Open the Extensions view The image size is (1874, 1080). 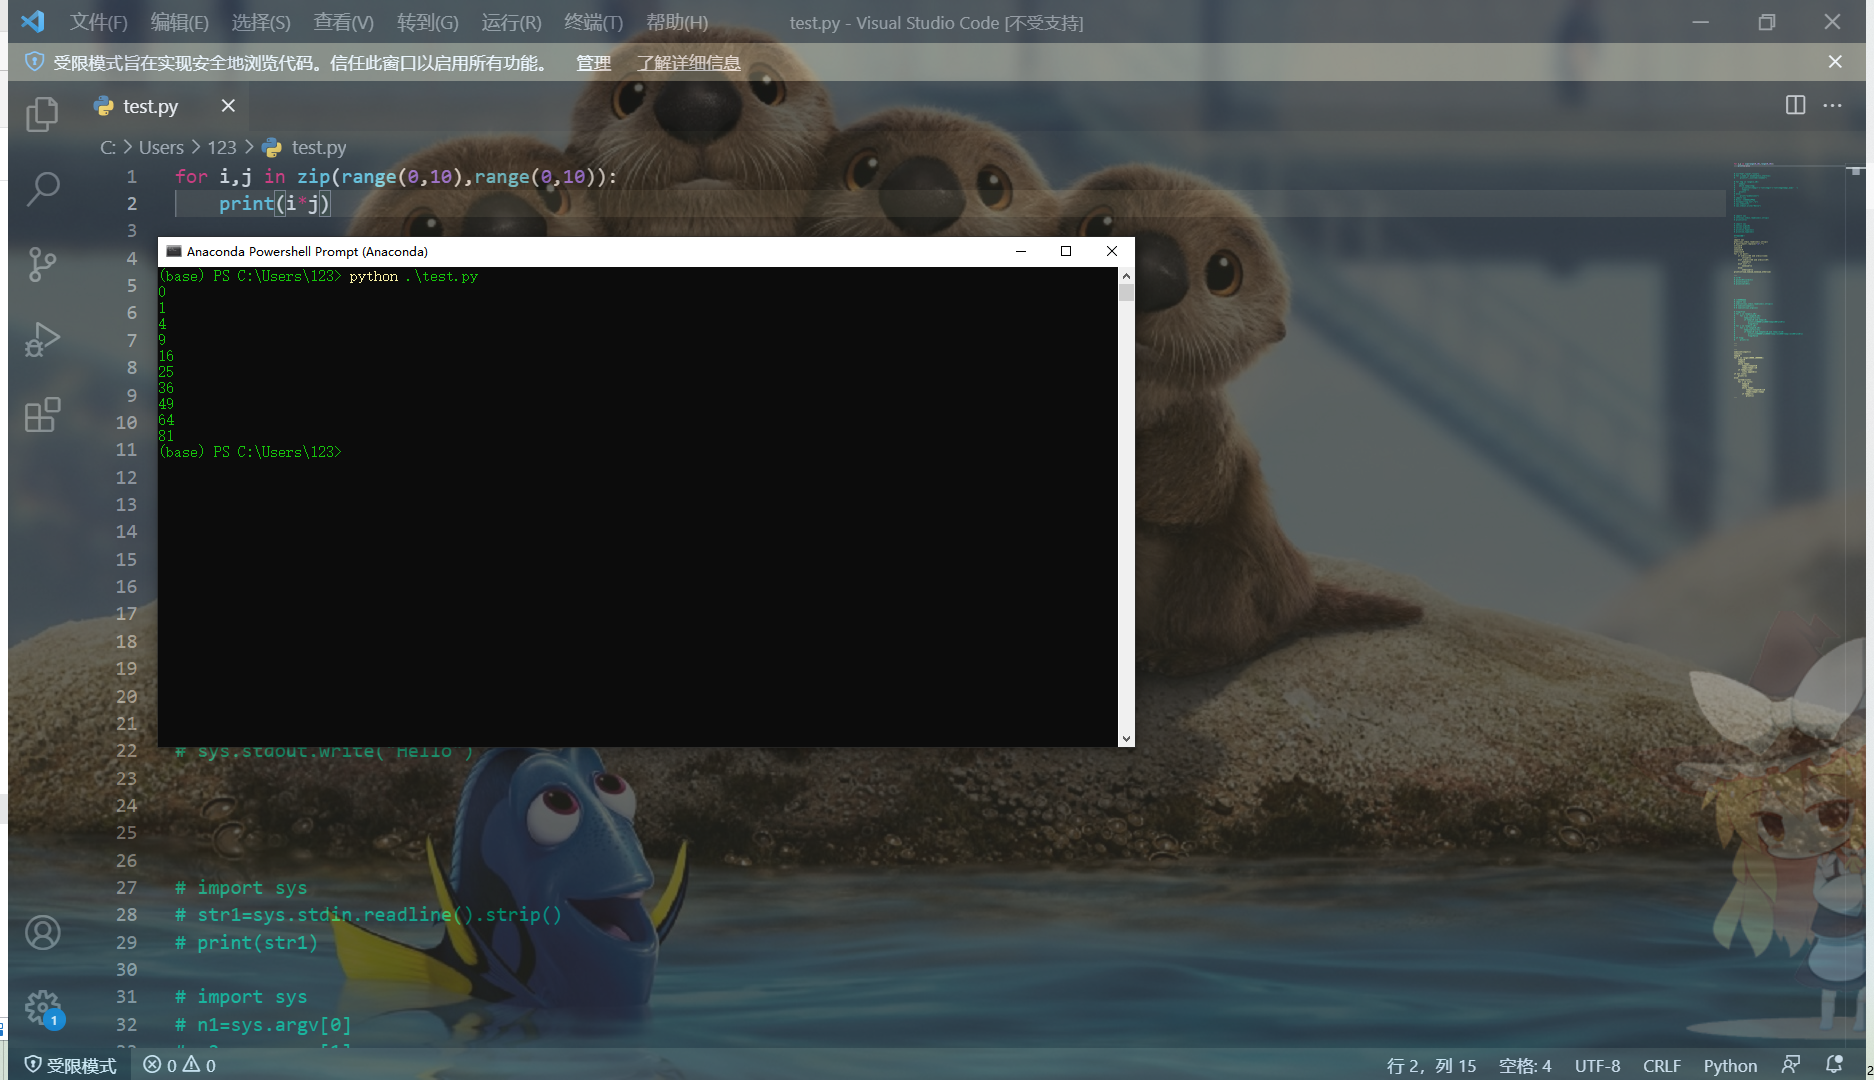coord(42,414)
